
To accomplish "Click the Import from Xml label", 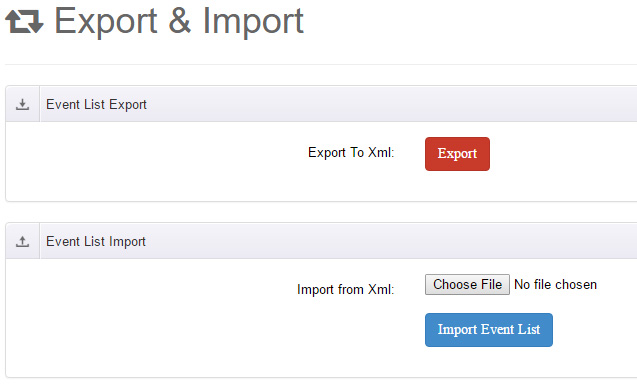I will tap(346, 290).
